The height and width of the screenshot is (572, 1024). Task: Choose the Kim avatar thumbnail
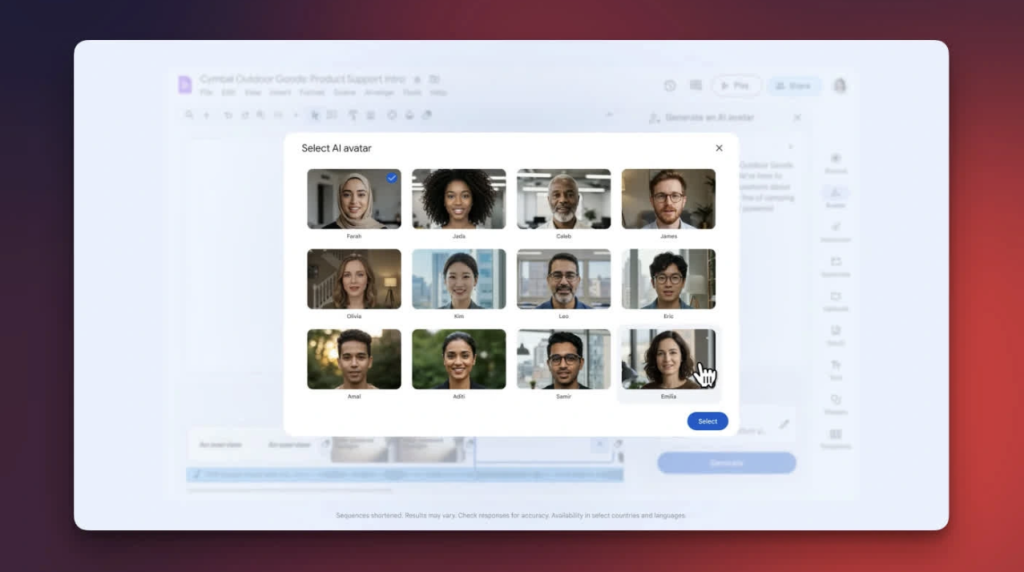[x=459, y=279]
